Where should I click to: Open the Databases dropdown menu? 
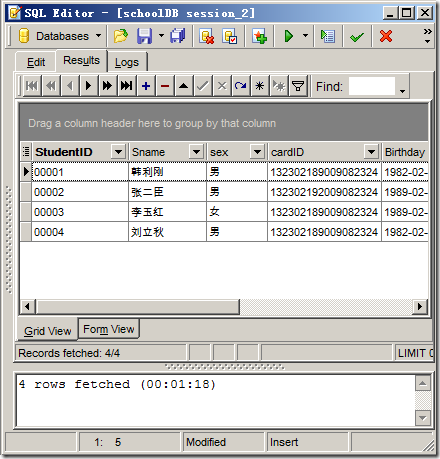(x=60, y=36)
